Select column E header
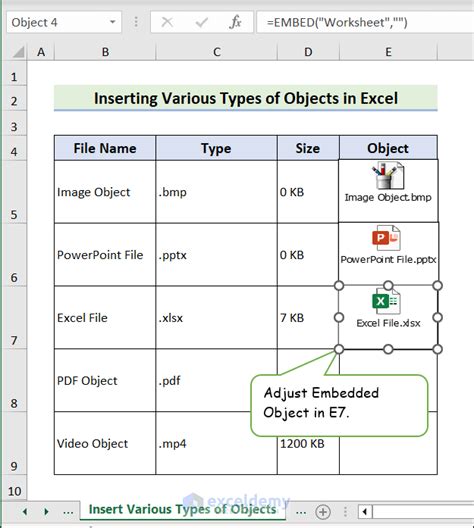 click(x=388, y=52)
